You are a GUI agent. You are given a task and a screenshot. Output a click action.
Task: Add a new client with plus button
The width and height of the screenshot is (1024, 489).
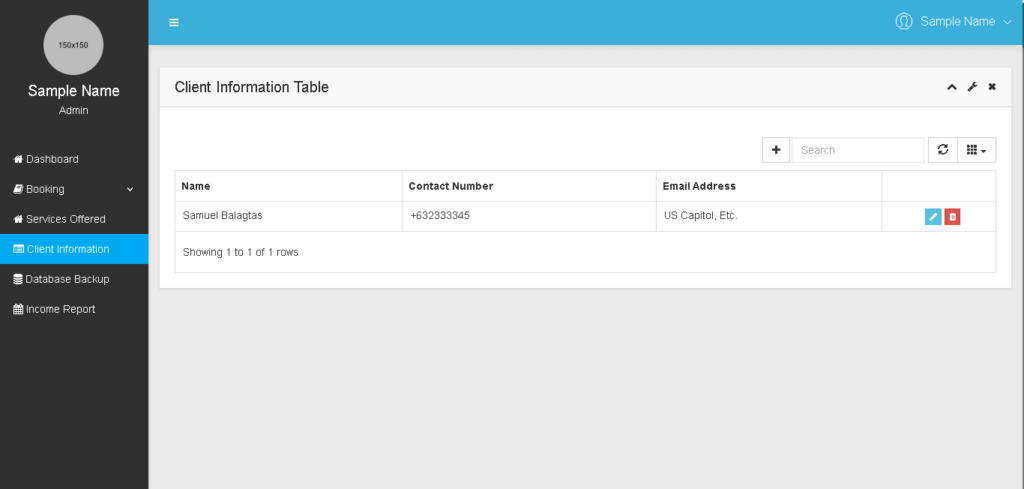click(776, 150)
